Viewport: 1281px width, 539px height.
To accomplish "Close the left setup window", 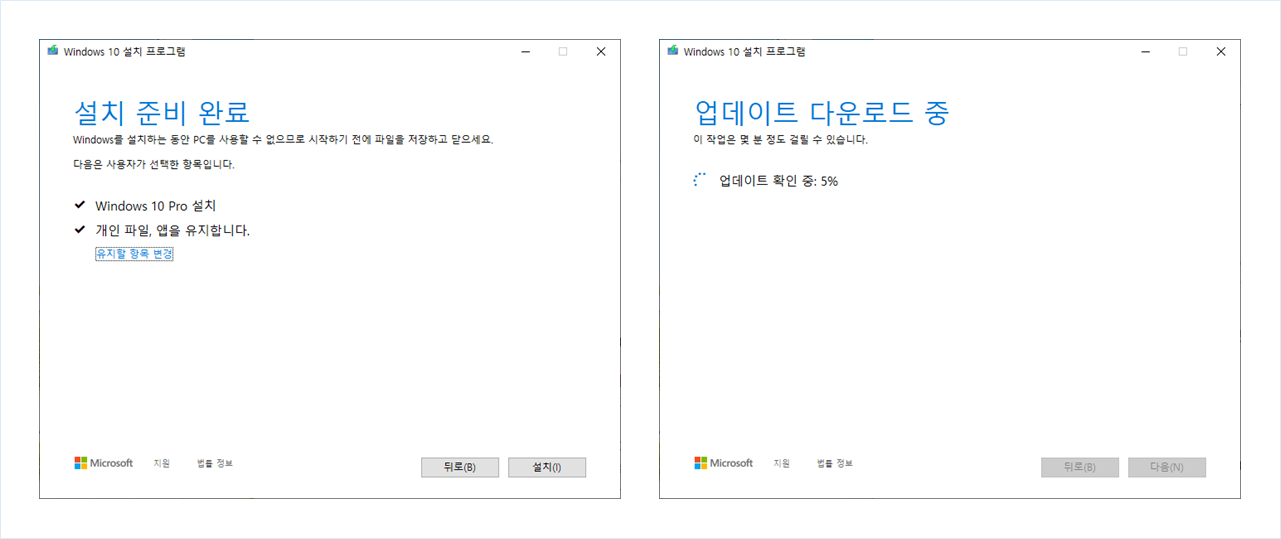I will [x=601, y=51].
